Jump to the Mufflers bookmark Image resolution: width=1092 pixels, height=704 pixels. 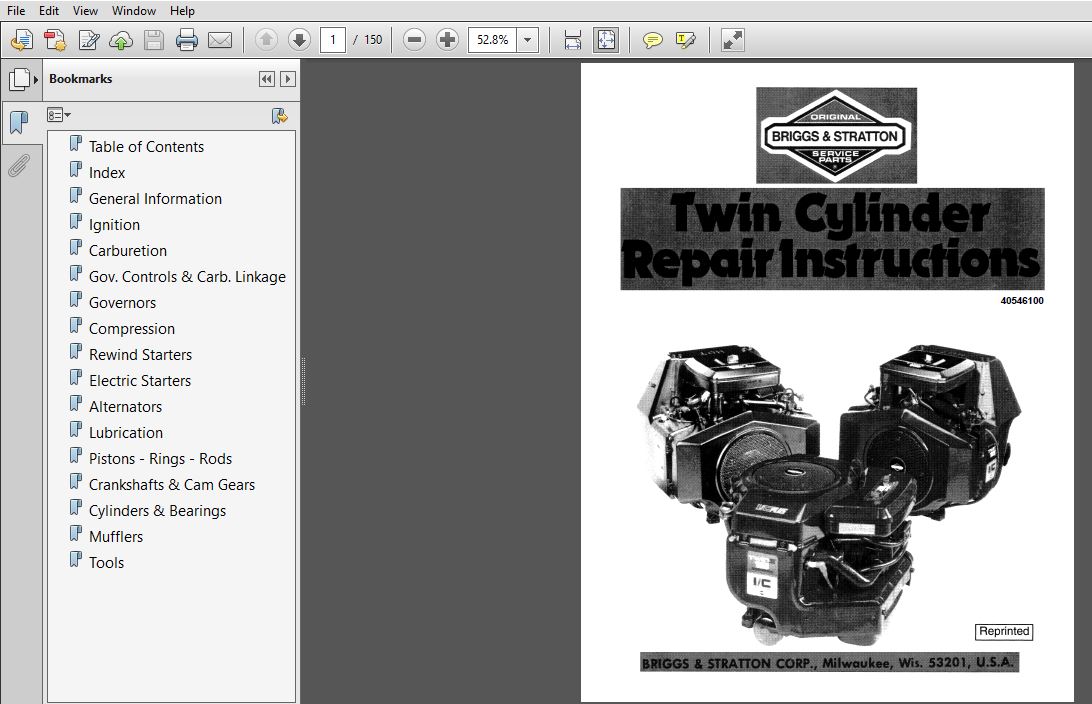click(x=116, y=537)
